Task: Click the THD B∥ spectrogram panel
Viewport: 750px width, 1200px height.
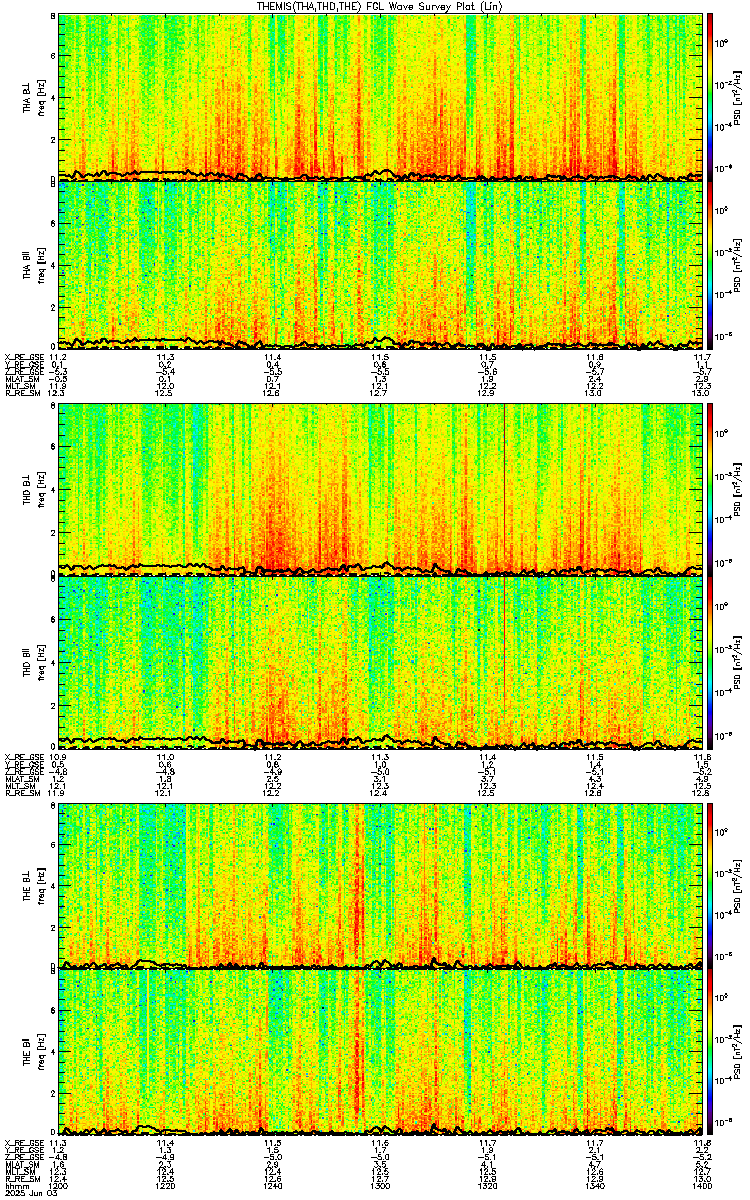Action: 380,661
